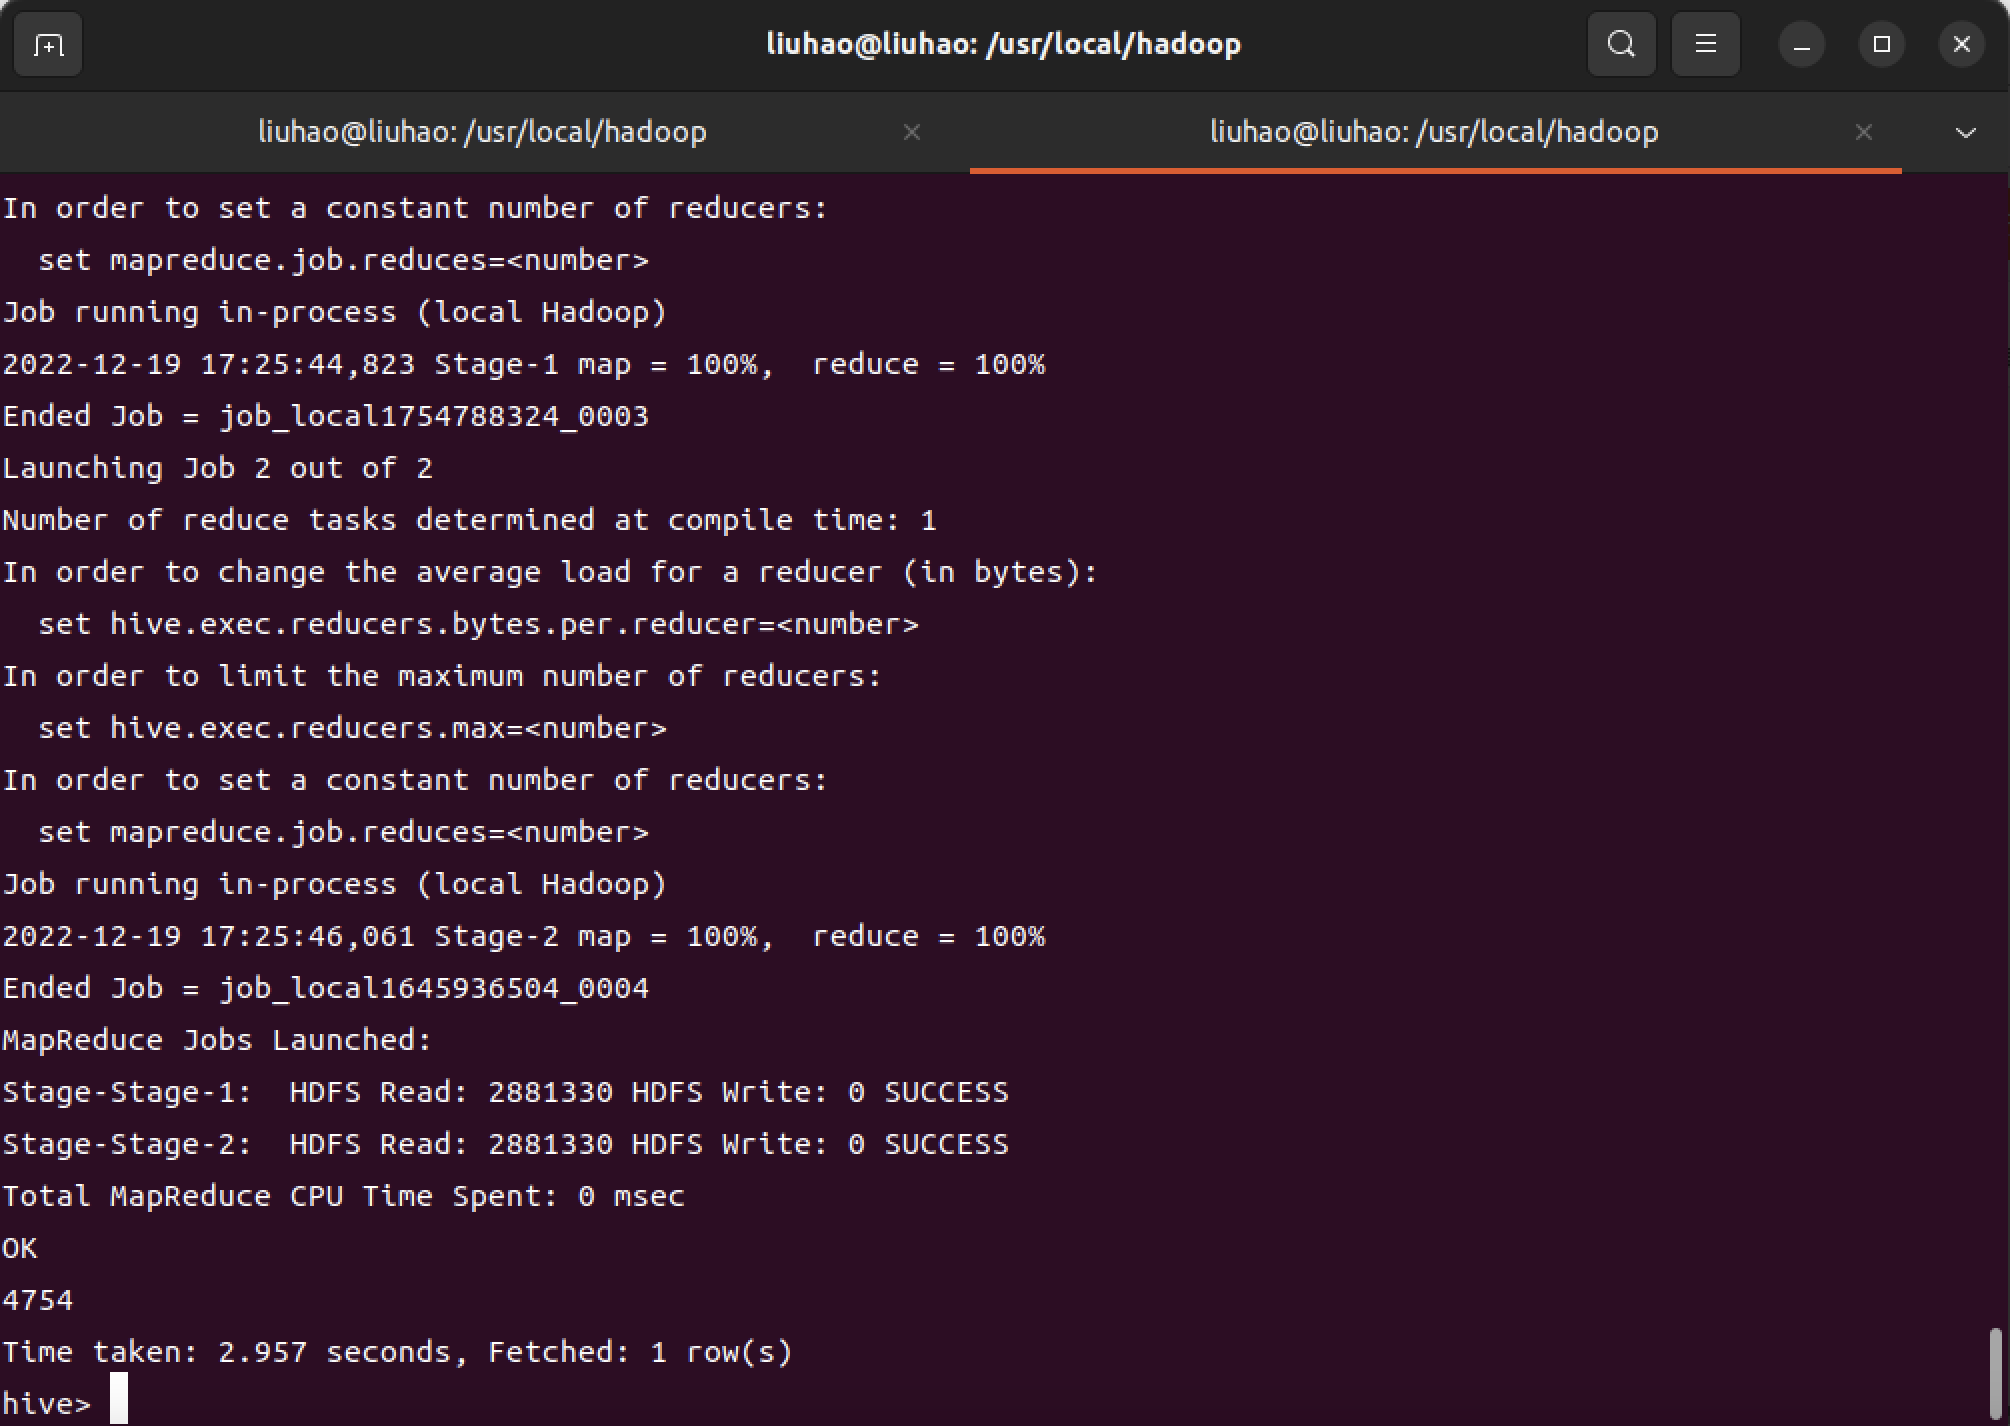Click the terminal scrollbar thumb

(1996, 1372)
